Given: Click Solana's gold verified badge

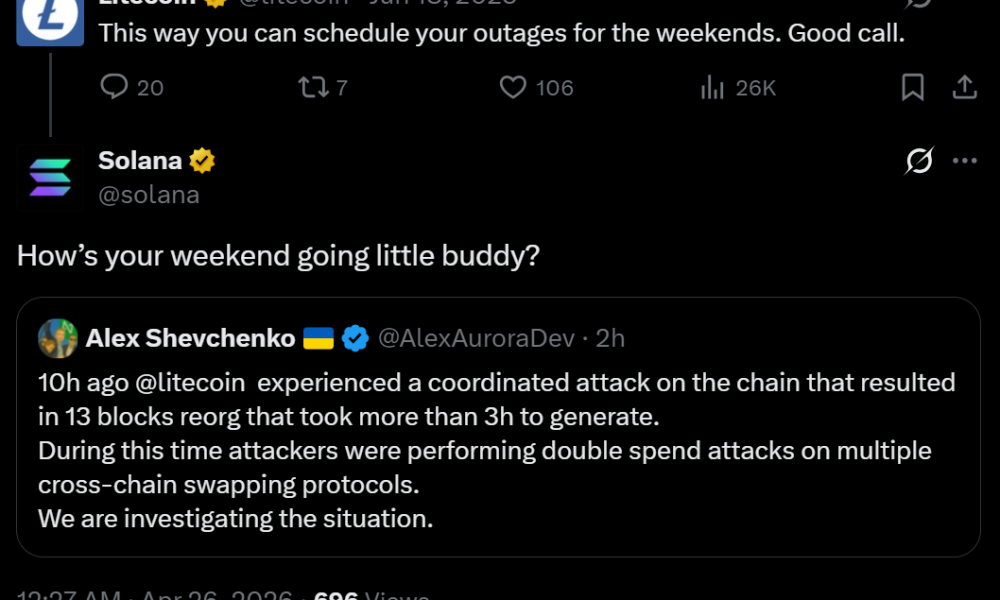Looking at the screenshot, I should tap(203, 159).
